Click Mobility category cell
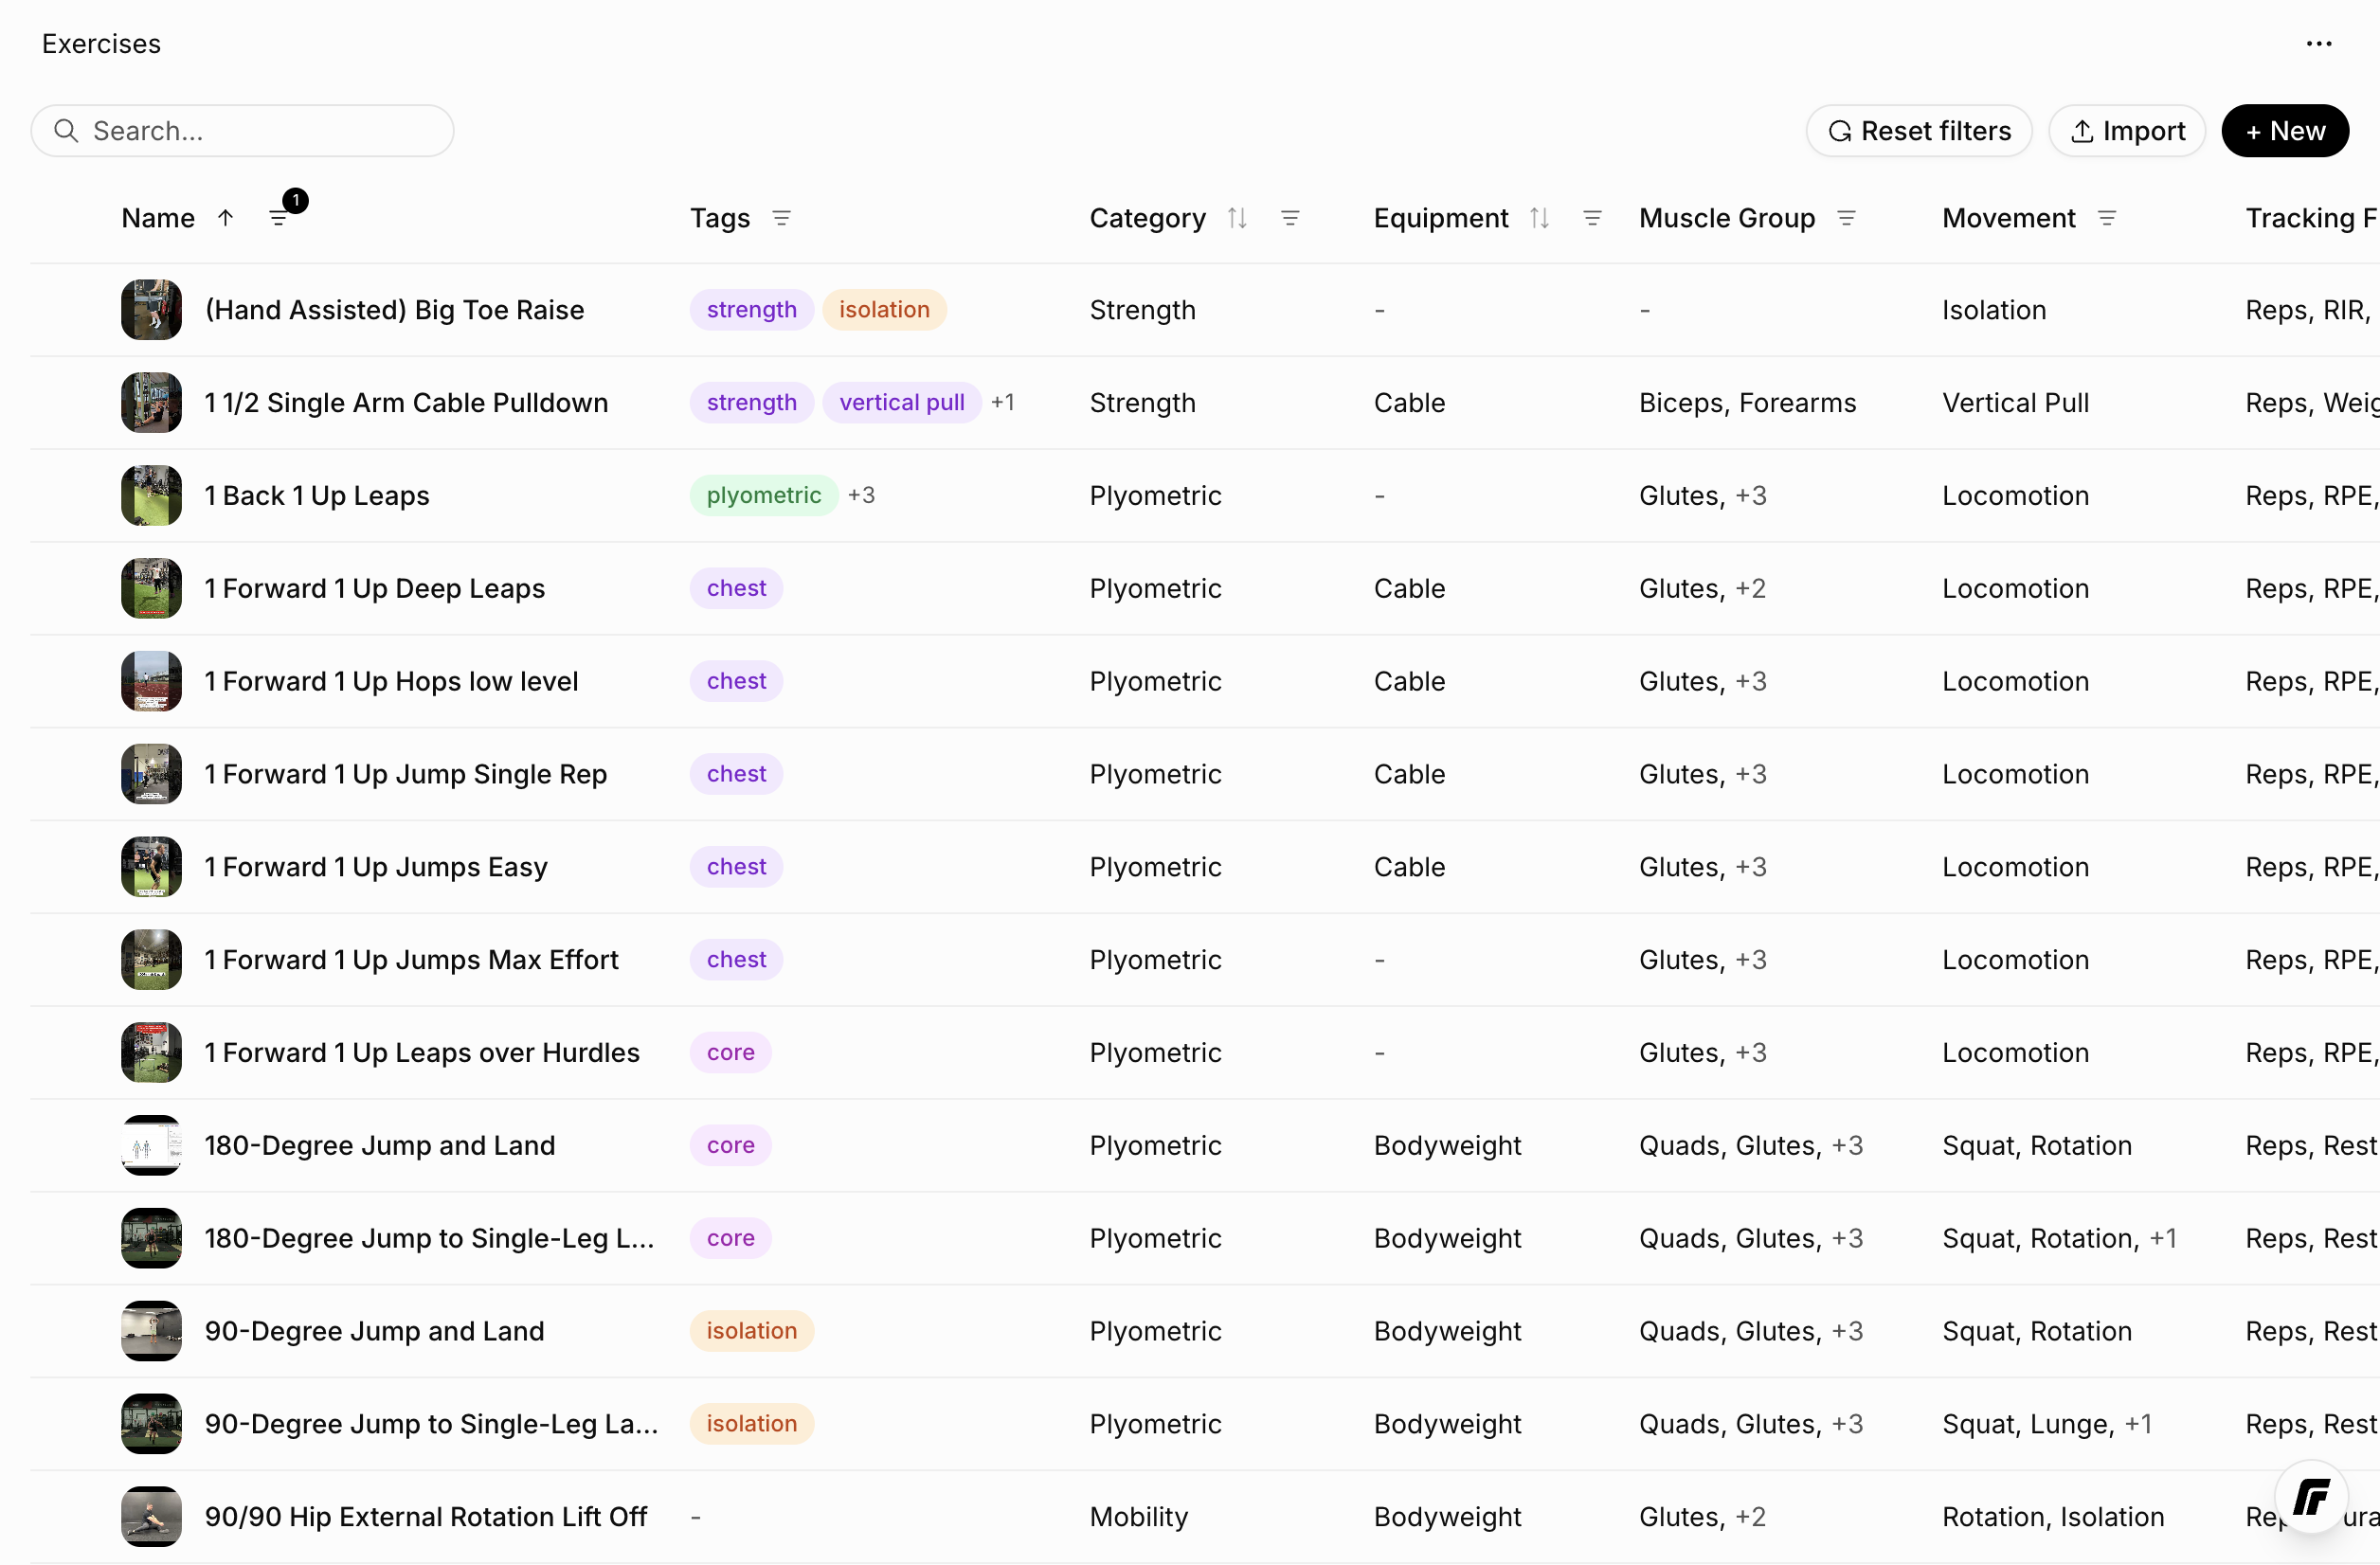The image size is (2380, 1565). pyautogui.click(x=1138, y=1517)
